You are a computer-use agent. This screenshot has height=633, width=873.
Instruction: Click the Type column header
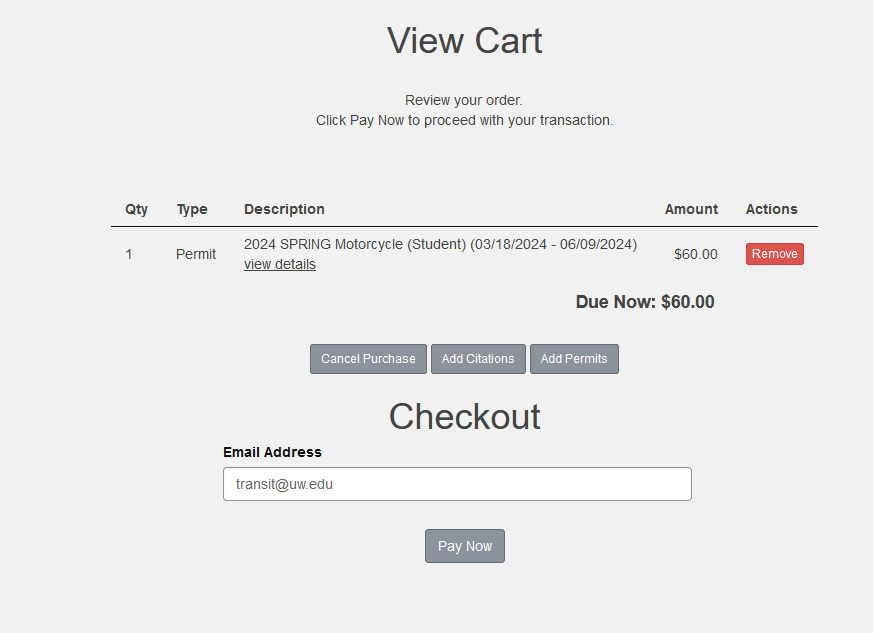click(x=192, y=209)
